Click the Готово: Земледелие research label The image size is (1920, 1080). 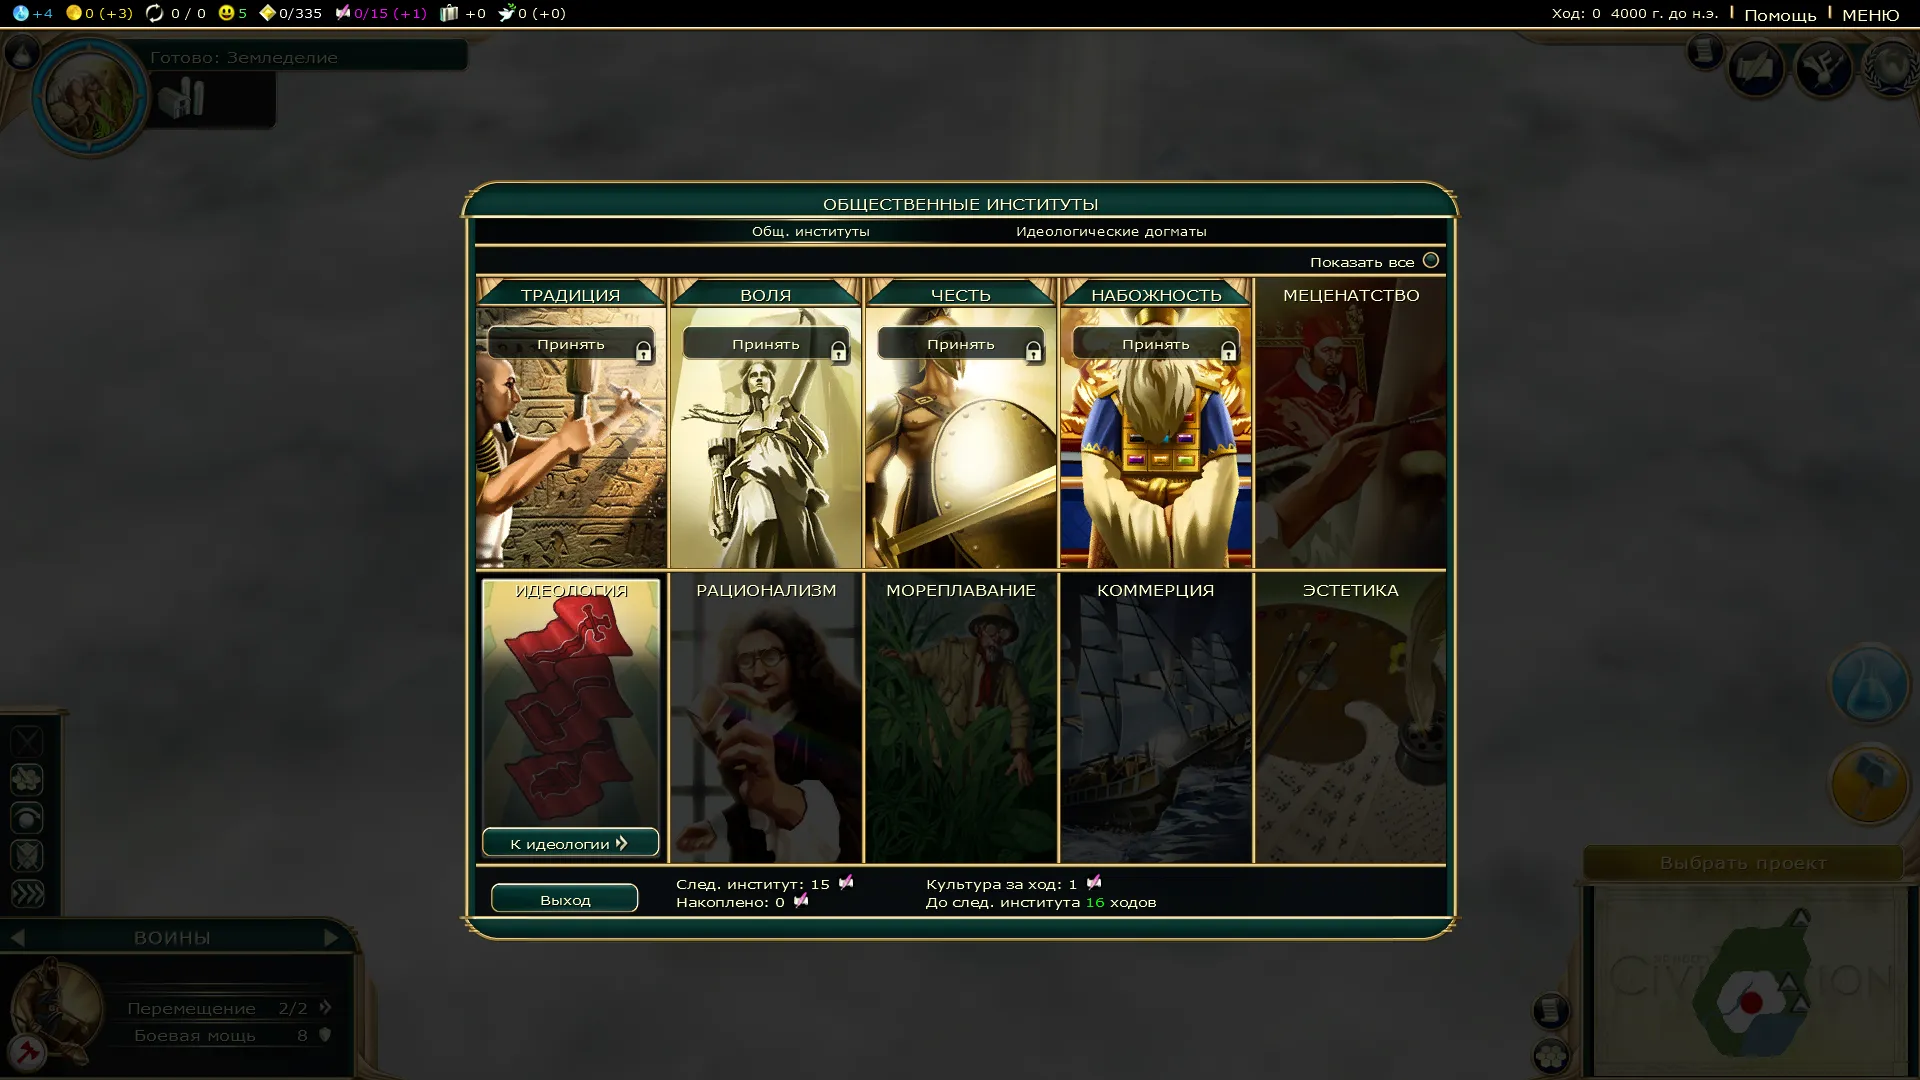(243, 57)
